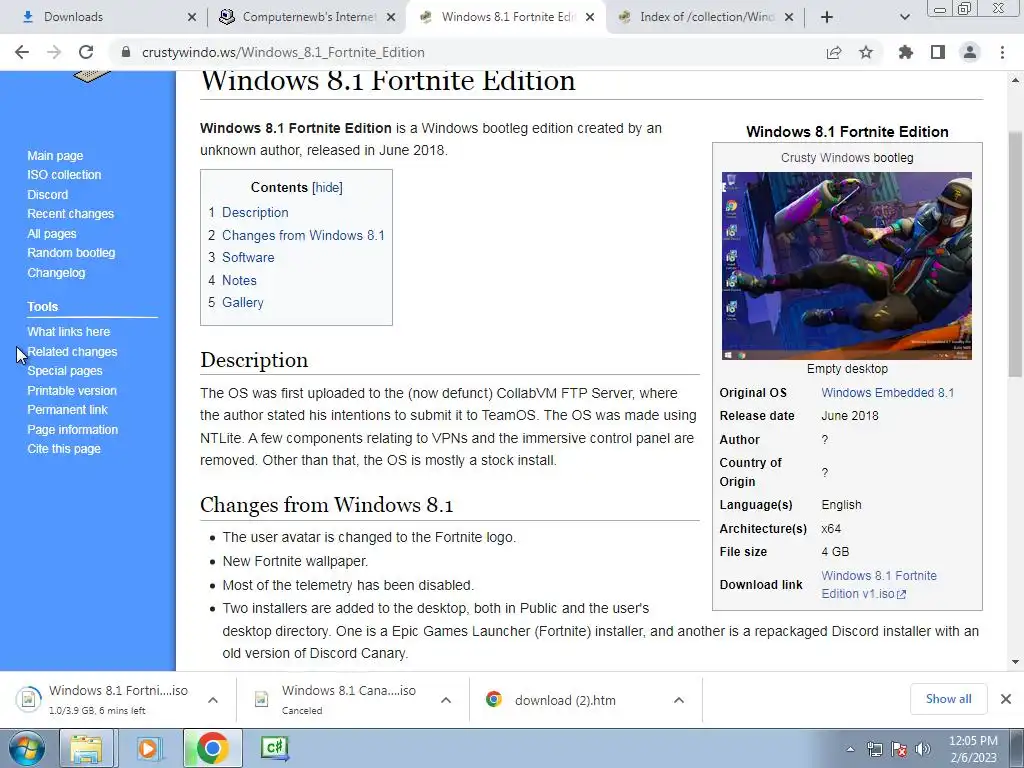Image resolution: width=1024 pixels, height=768 pixels.
Task: Open the Discord sidebar link
Action: pyautogui.click(x=48, y=195)
